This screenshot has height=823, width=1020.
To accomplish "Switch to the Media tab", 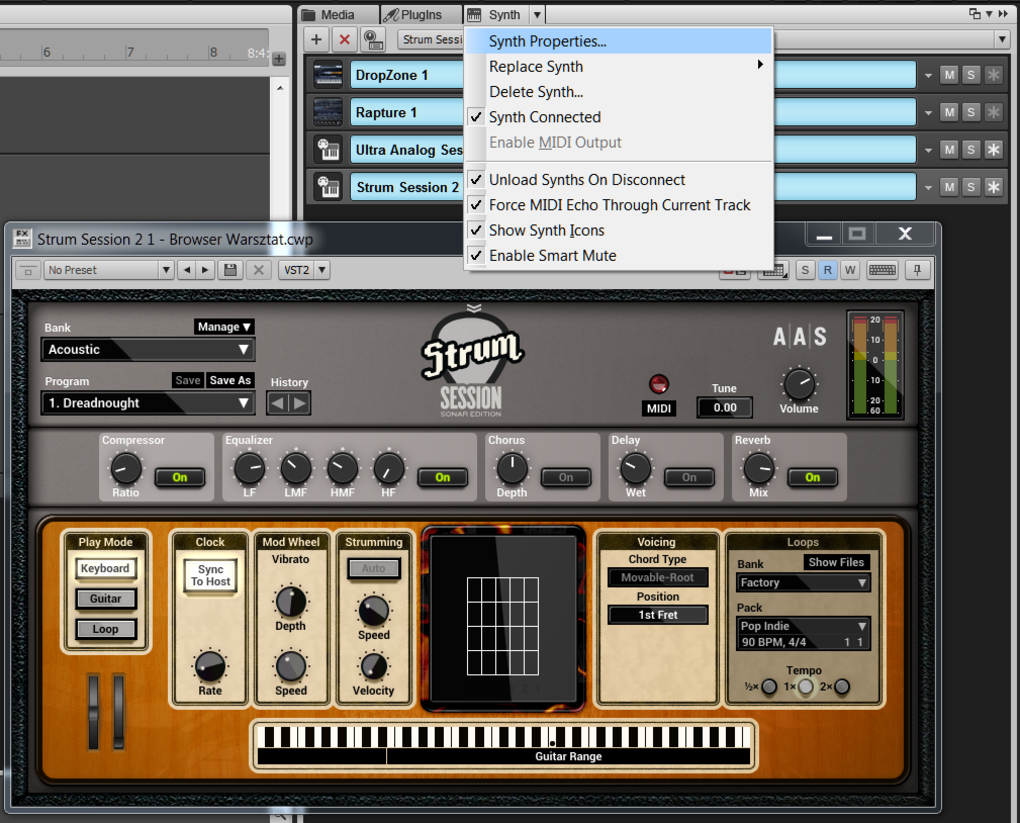I will (x=338, y=14).
